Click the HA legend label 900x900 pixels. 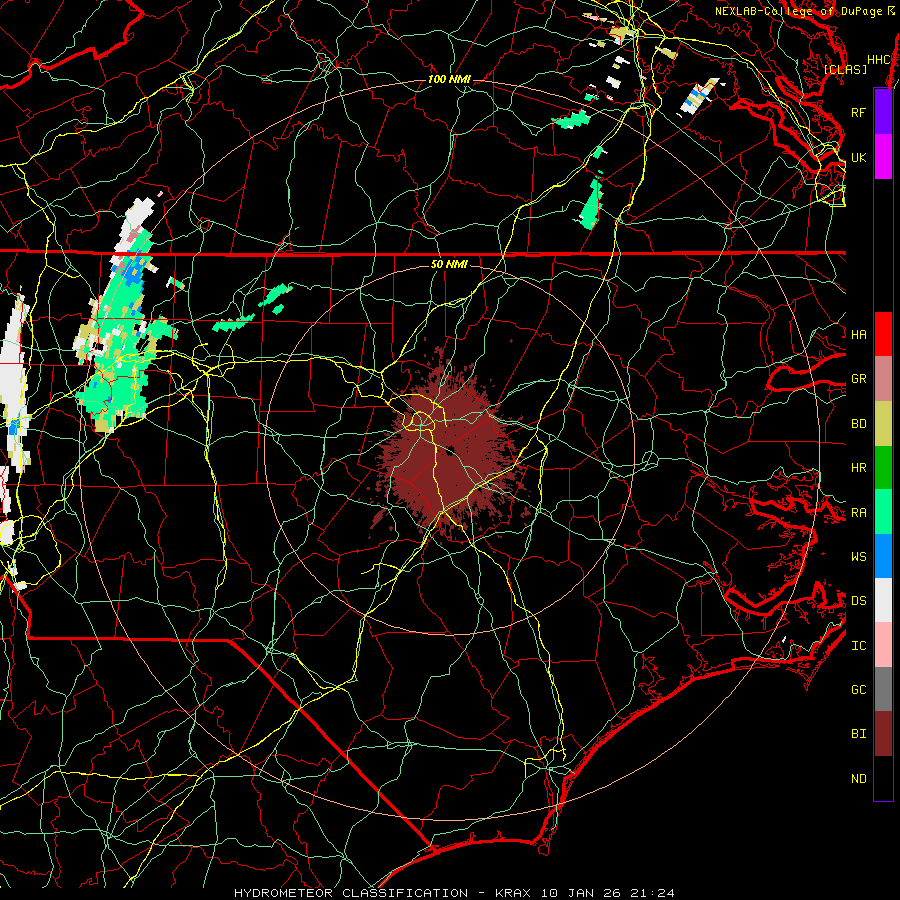(x=858, y=334)
